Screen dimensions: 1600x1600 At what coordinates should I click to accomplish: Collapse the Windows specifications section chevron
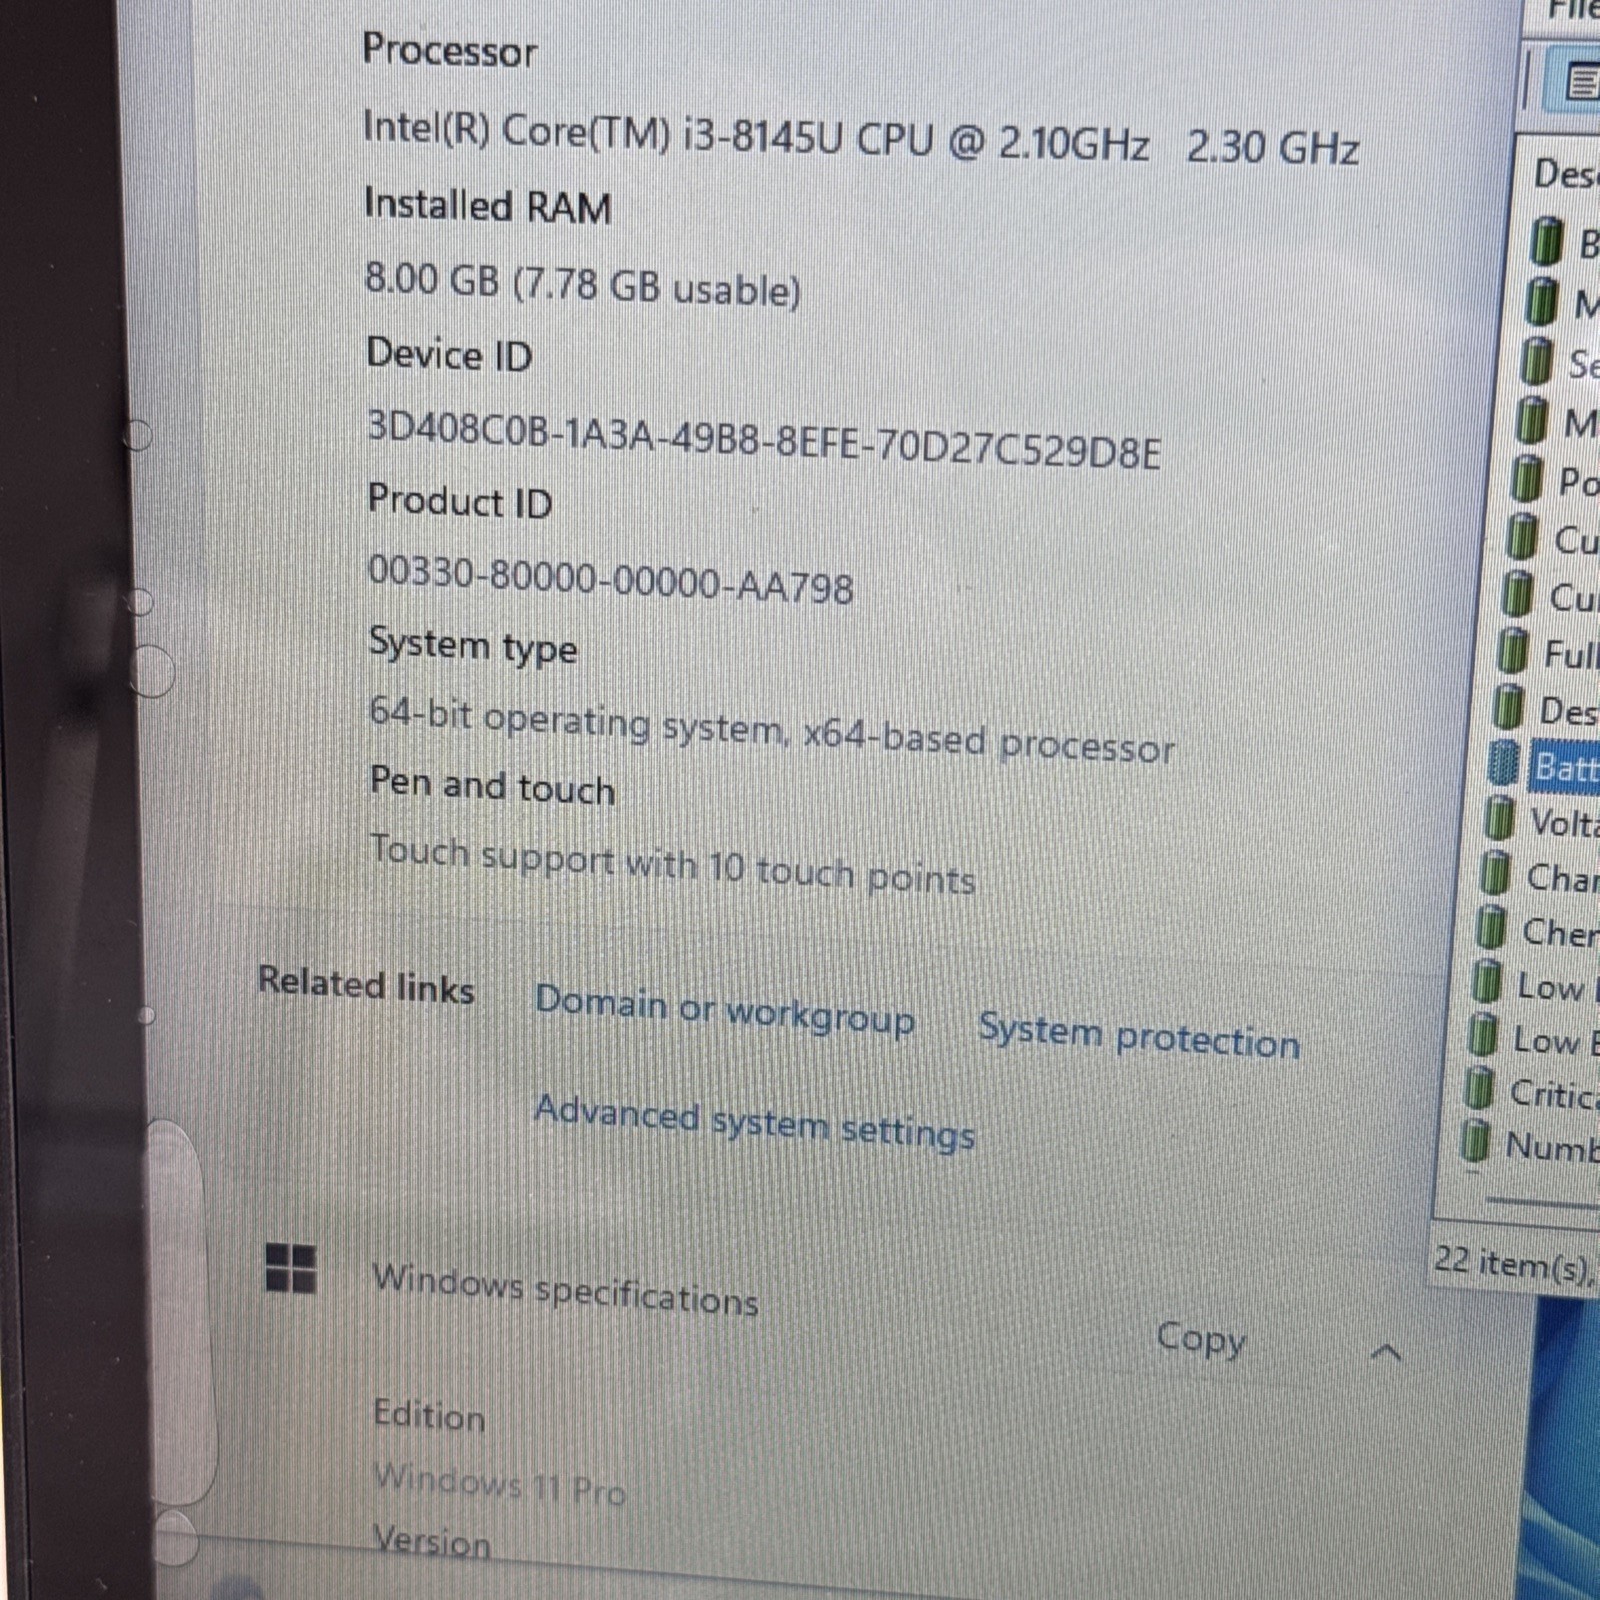[1386, 1353]
